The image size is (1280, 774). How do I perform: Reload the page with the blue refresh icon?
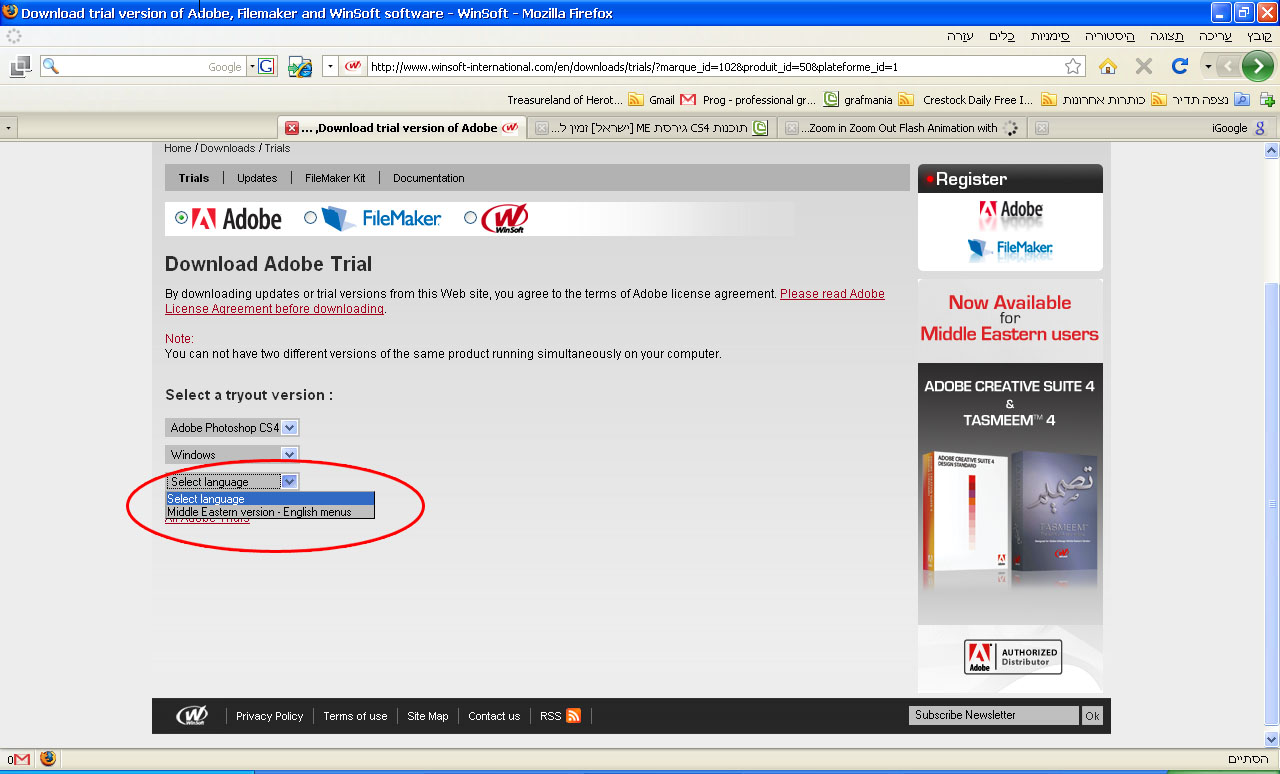1180,66
